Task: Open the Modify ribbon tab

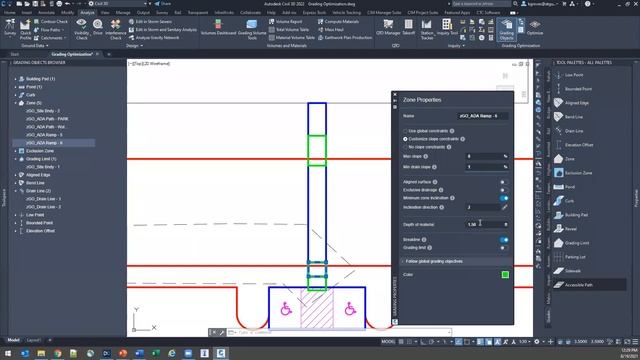Action: coord(67,13)
